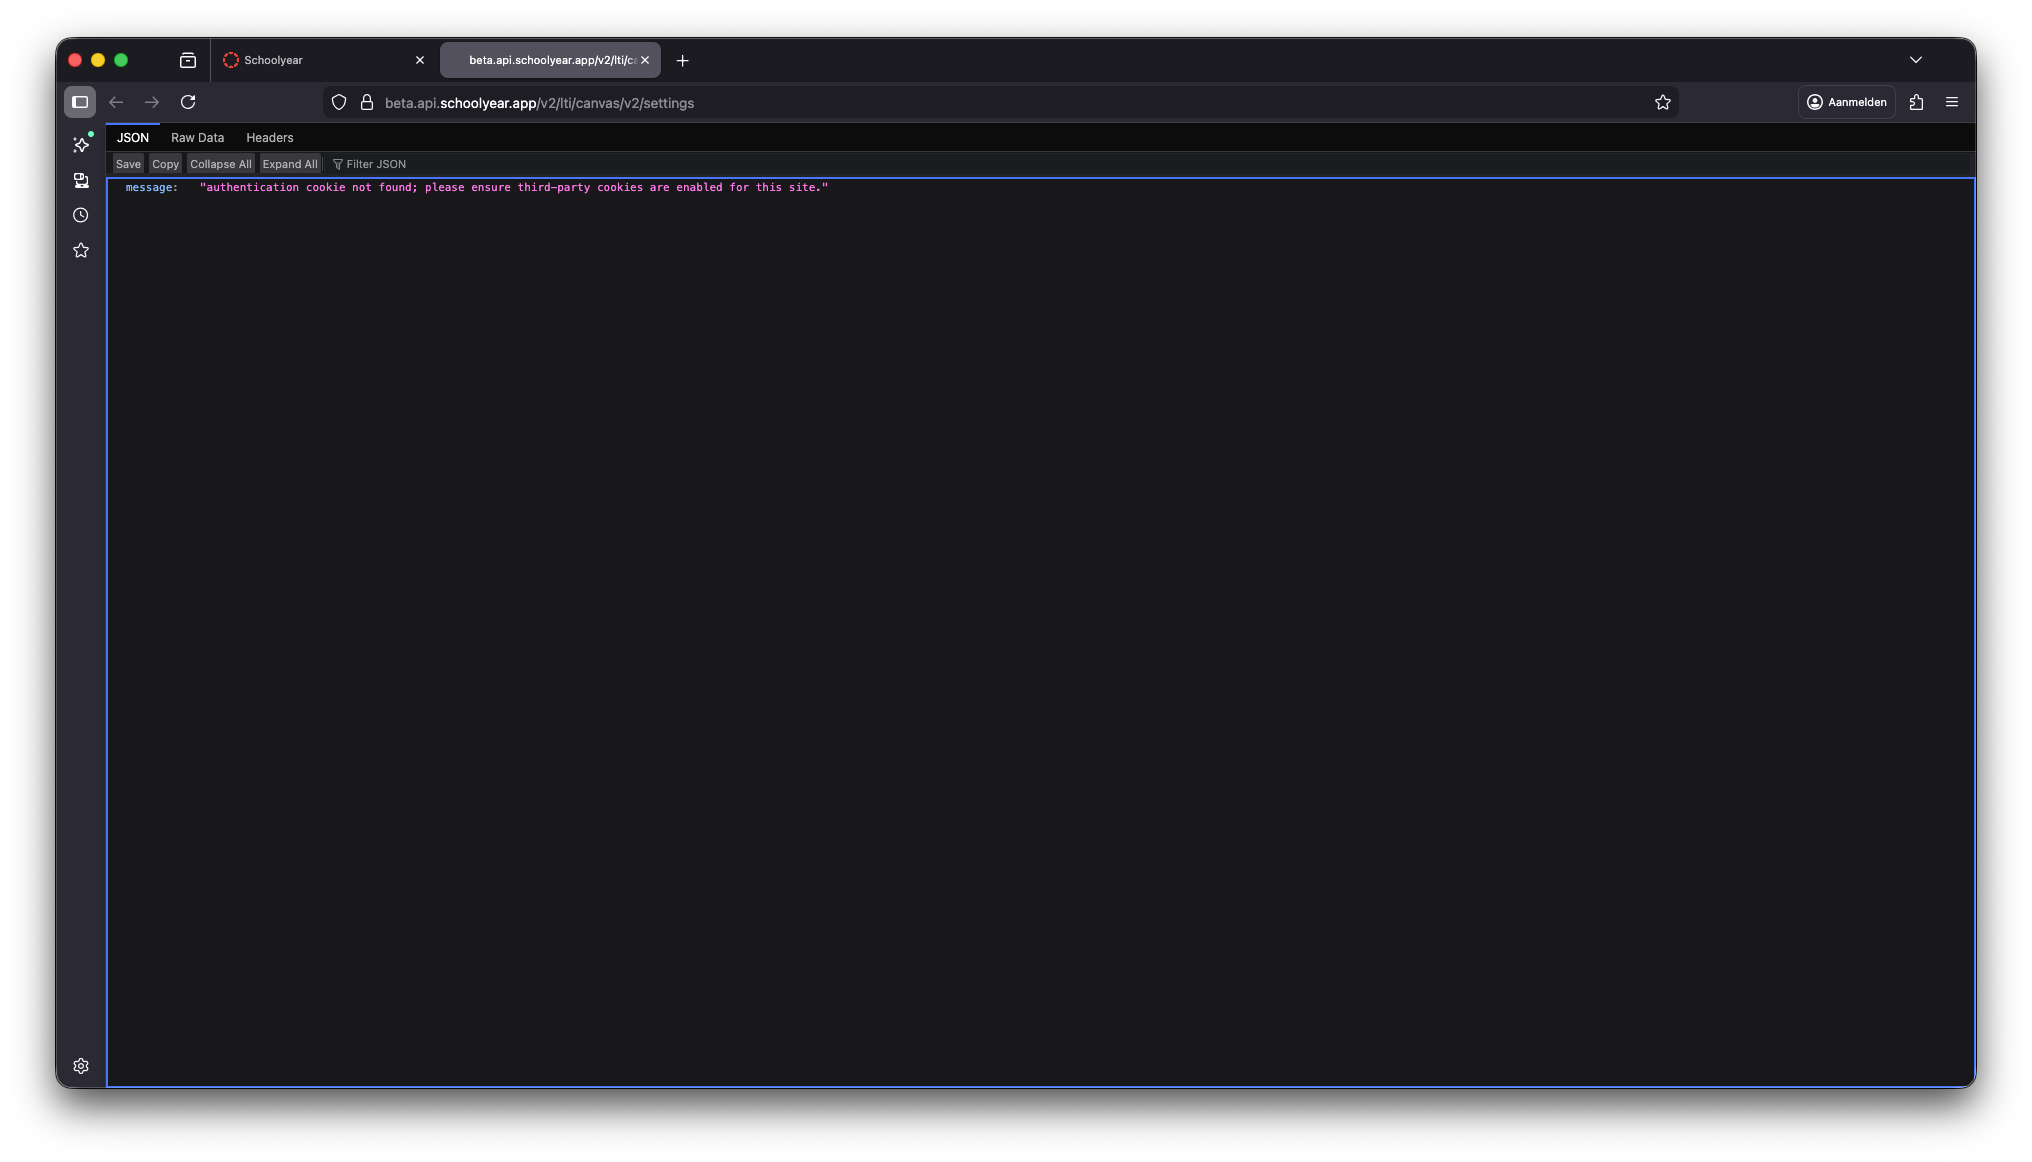Bookmark this page with the star
Image resolution: width=2032 pixels, height=1162 pixels.
[x=1662, y=102]
